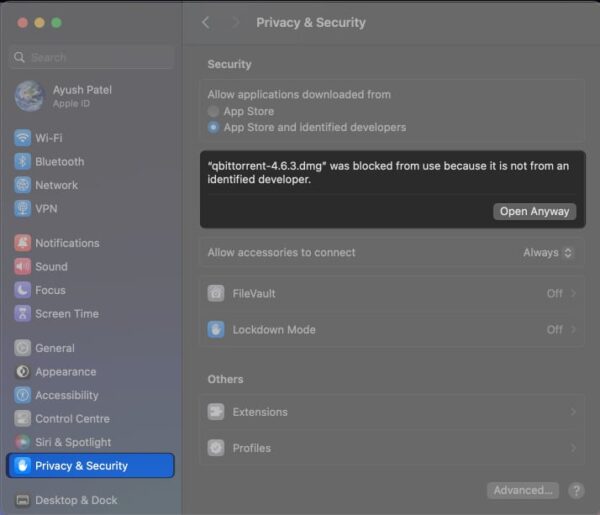600x515 pixels.
Task: Open Bluetooth label in the sidebar
Action: pos(60,161)
